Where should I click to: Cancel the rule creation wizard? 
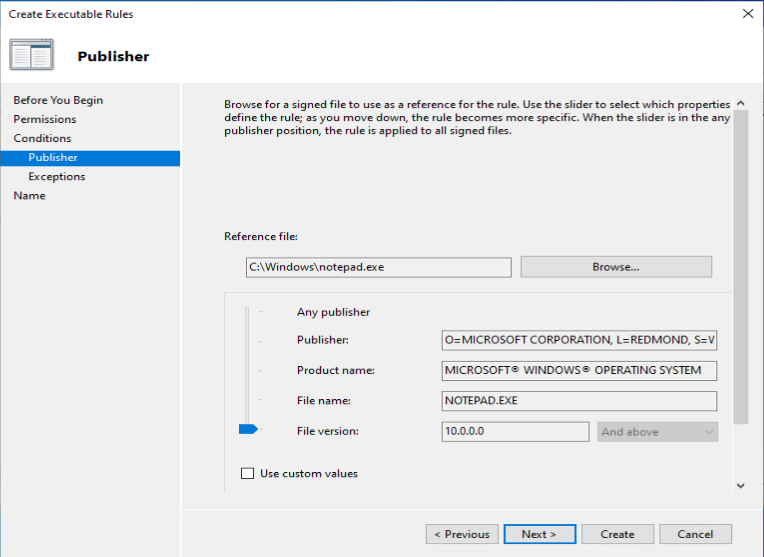(x=695, y=534)
